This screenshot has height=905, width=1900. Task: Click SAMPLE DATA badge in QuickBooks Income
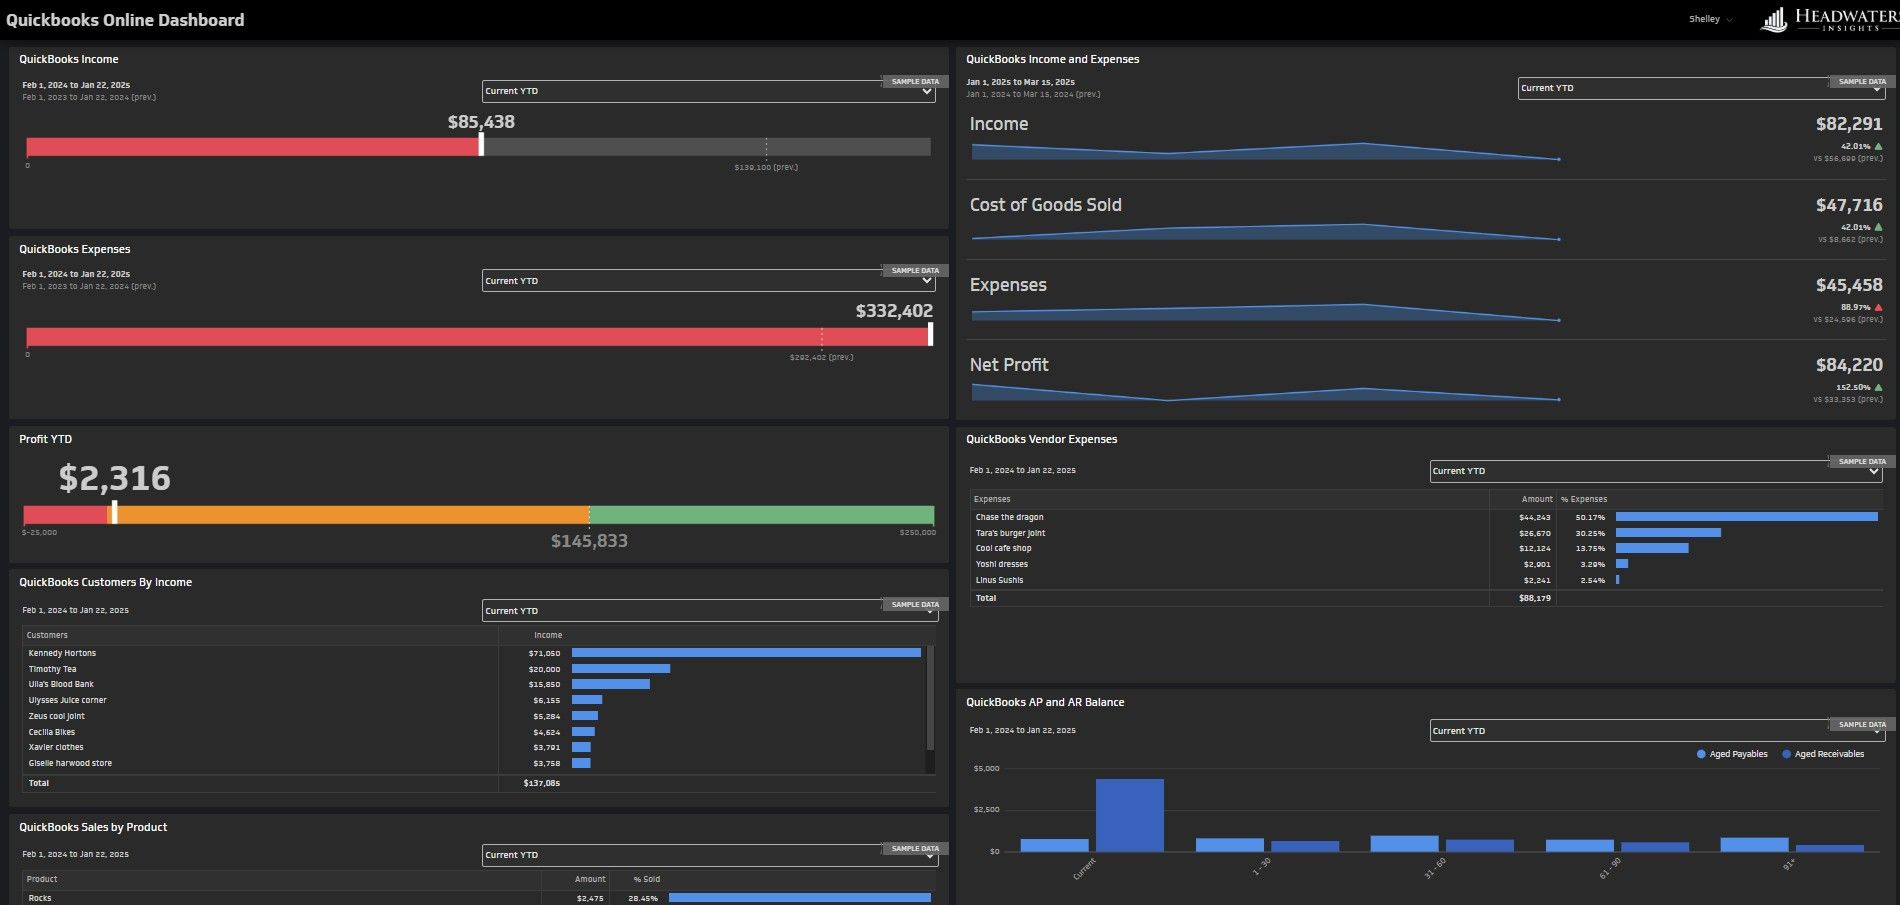915,81
